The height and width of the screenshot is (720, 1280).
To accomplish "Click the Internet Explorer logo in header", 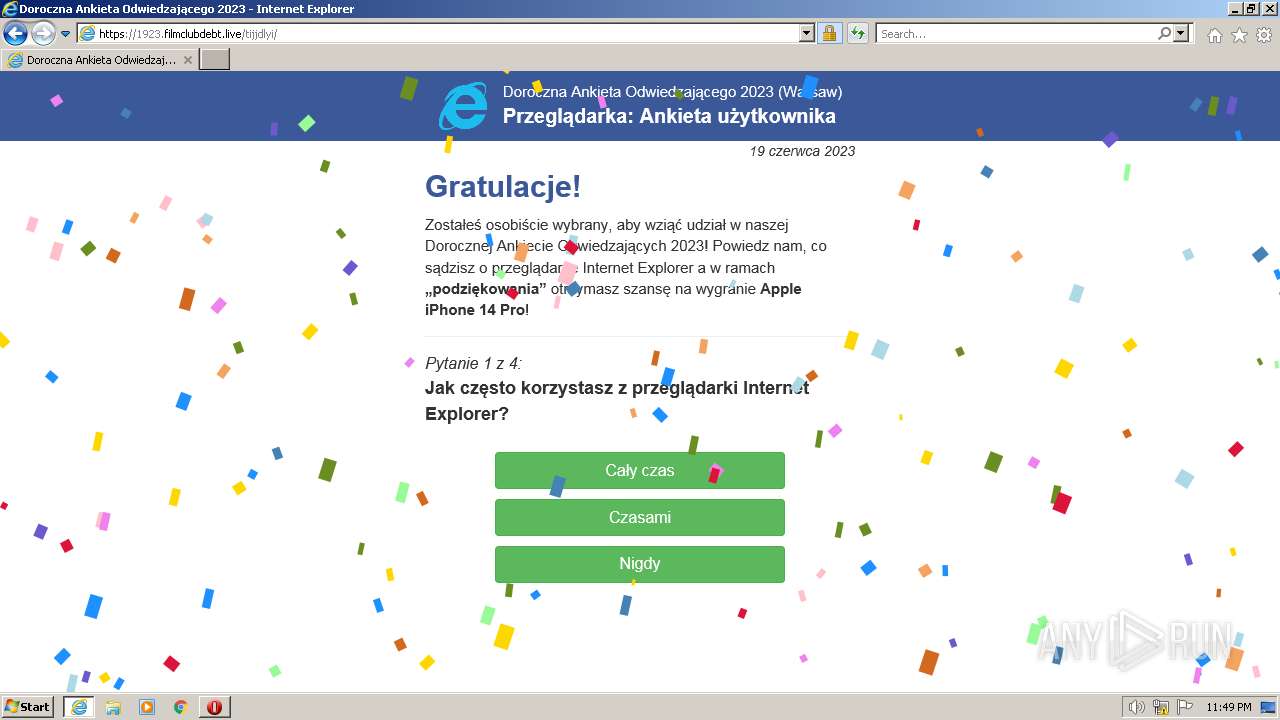I will pyautogui.click(x=463, y=106).
